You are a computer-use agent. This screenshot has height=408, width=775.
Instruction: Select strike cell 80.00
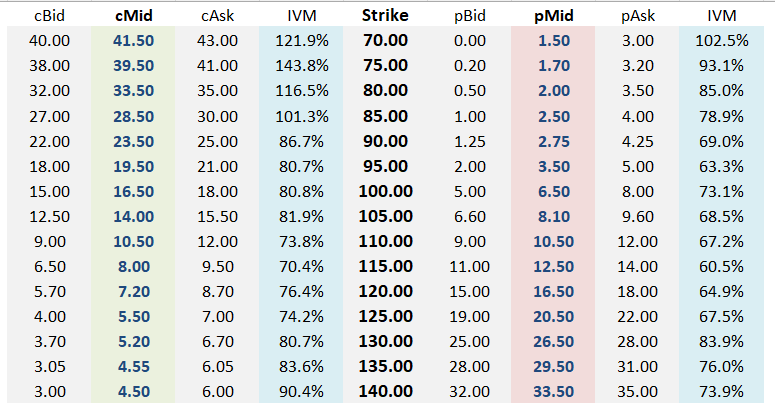click(x=386, y=91)
